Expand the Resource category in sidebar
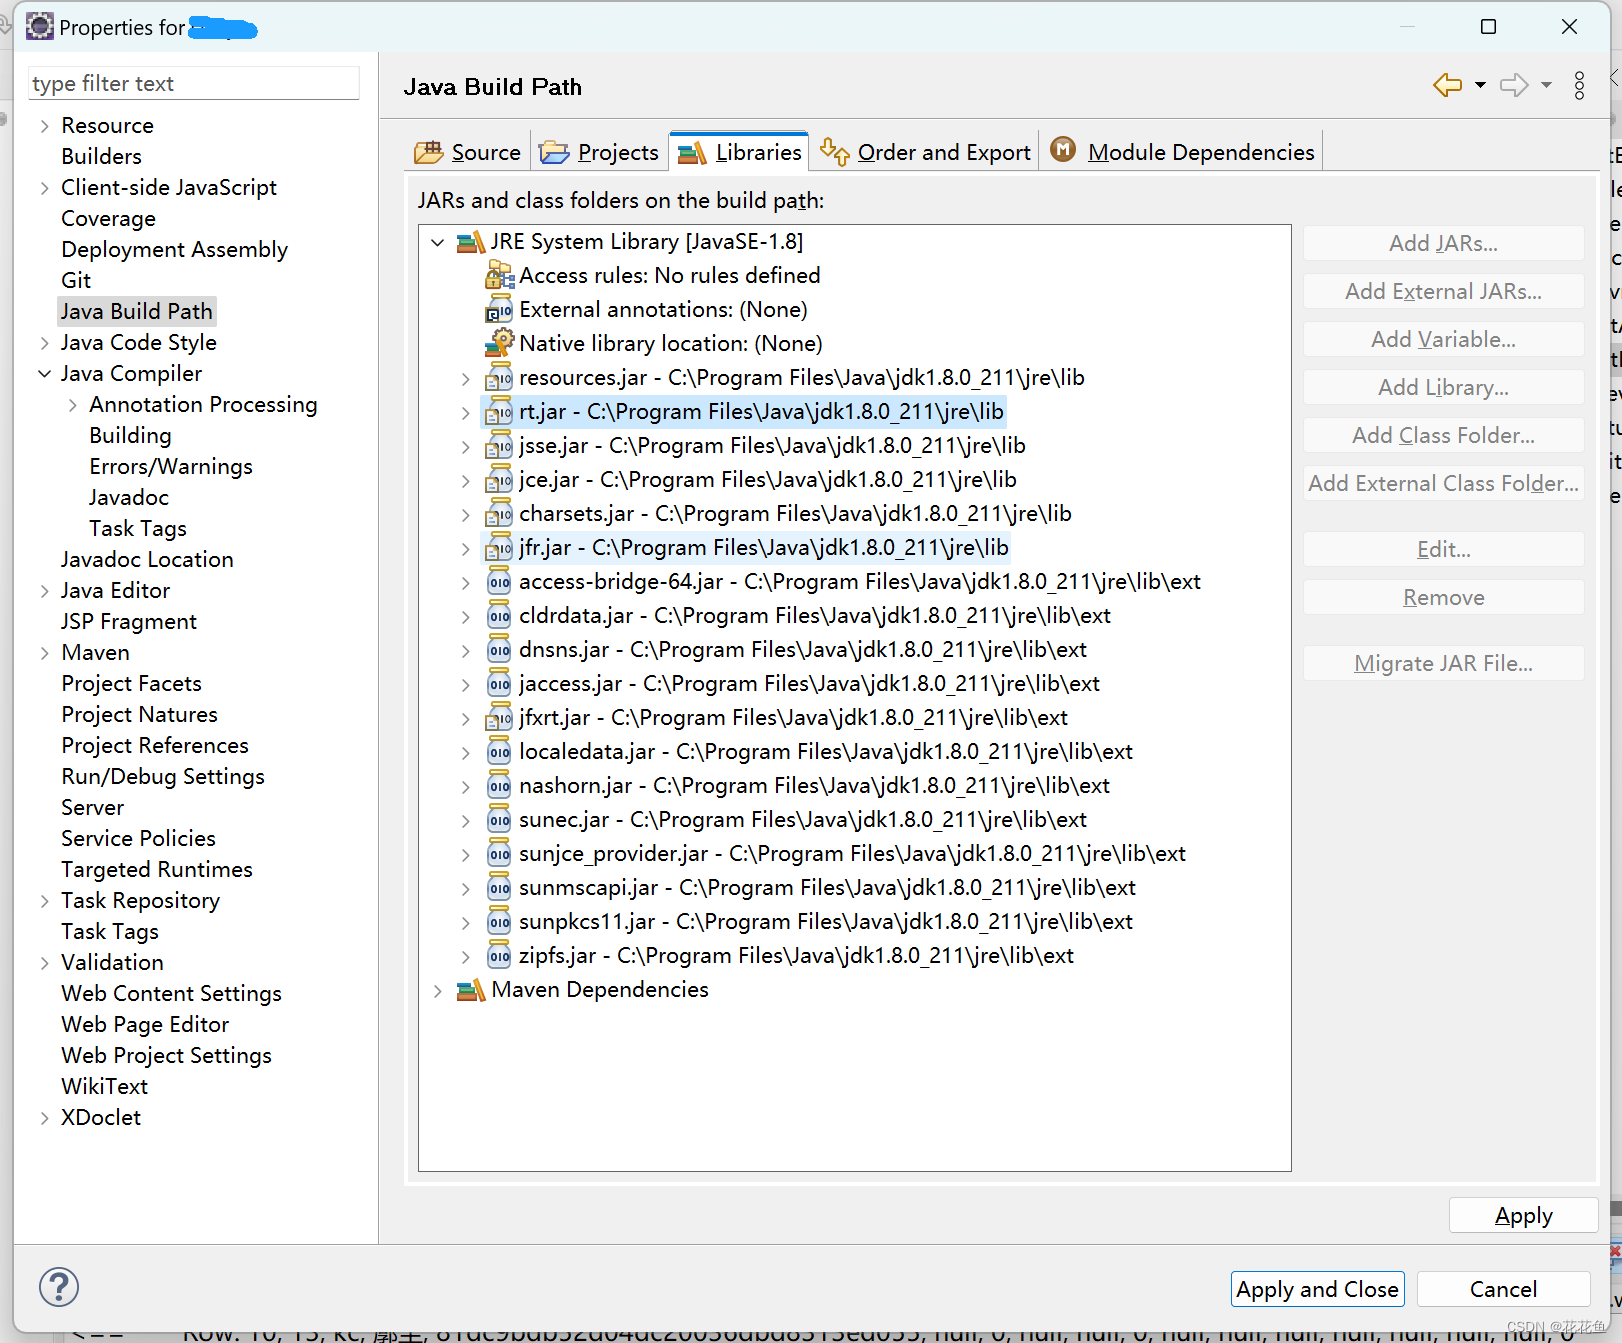The image size is (1622, 1343). coord(44,126)
